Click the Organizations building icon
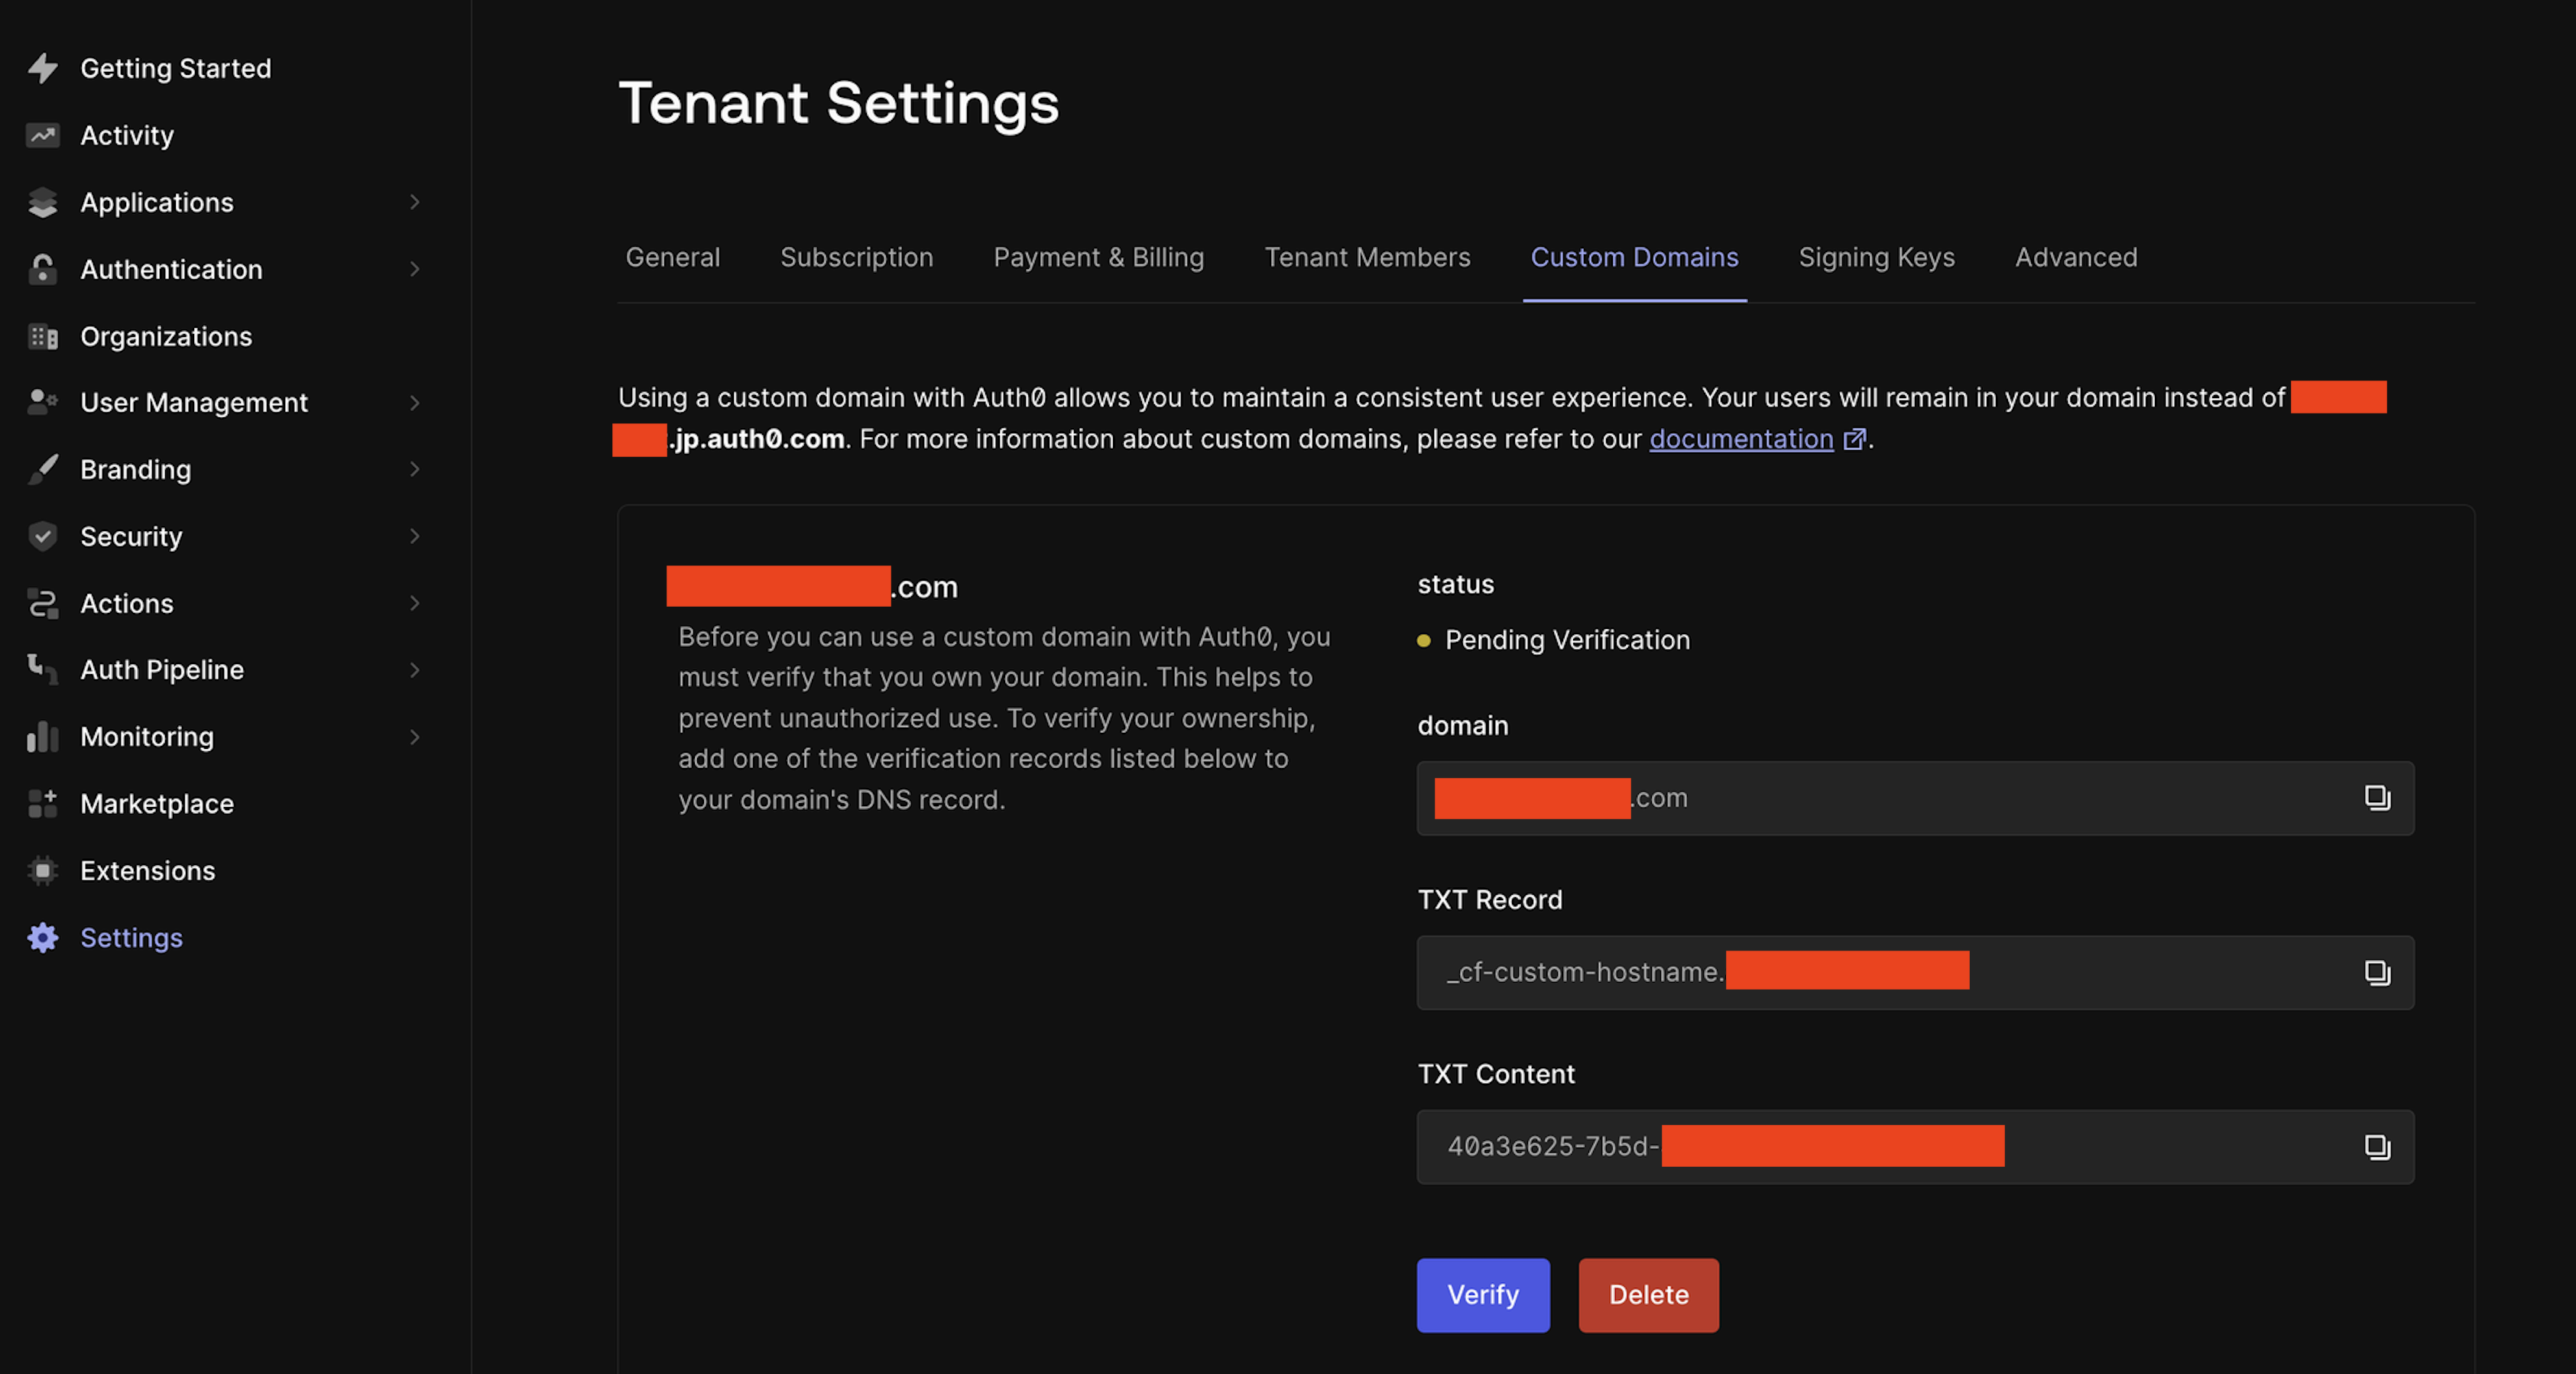2576x1374 pixels. click(42, 337)
